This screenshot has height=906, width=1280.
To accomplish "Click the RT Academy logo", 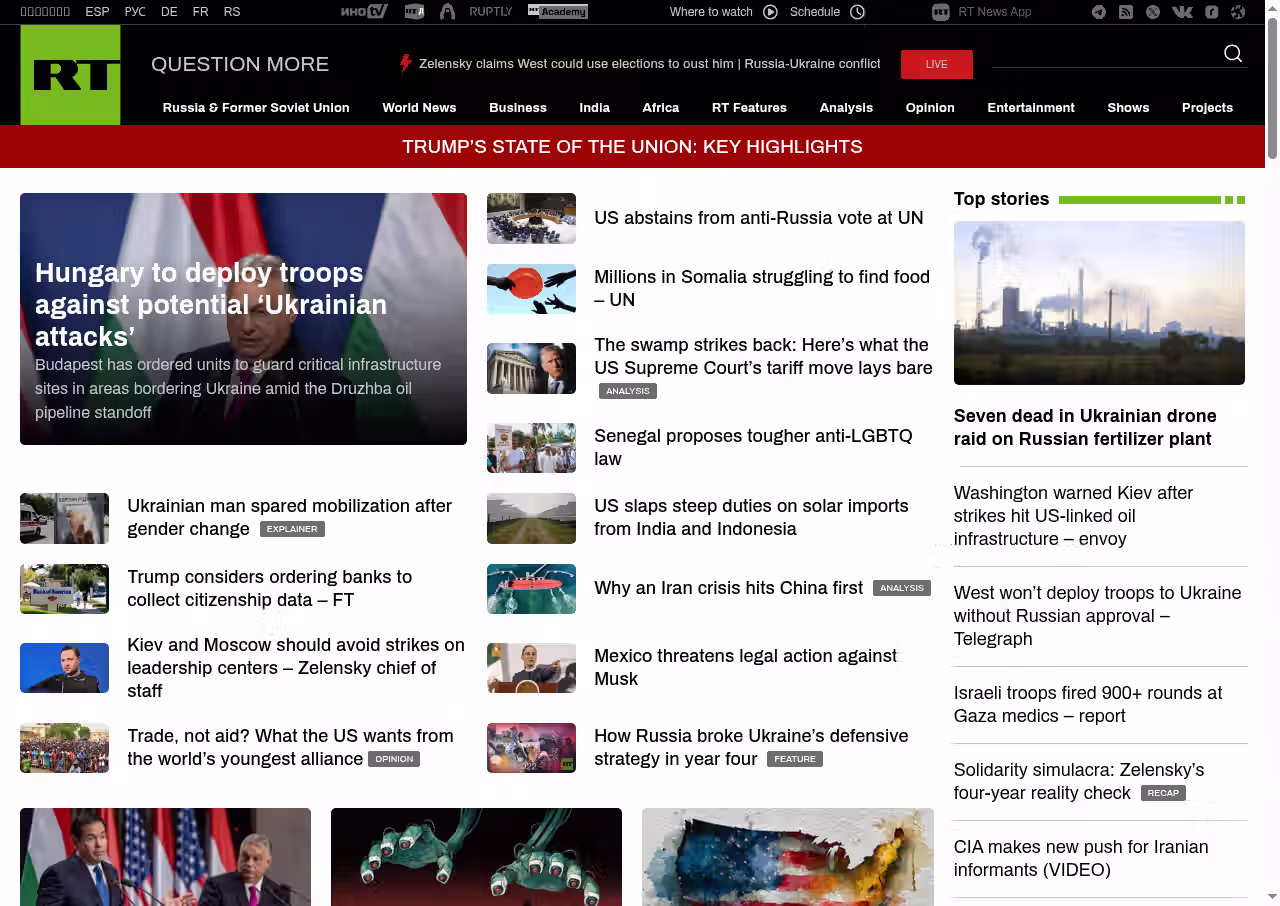I will (557, 12).
